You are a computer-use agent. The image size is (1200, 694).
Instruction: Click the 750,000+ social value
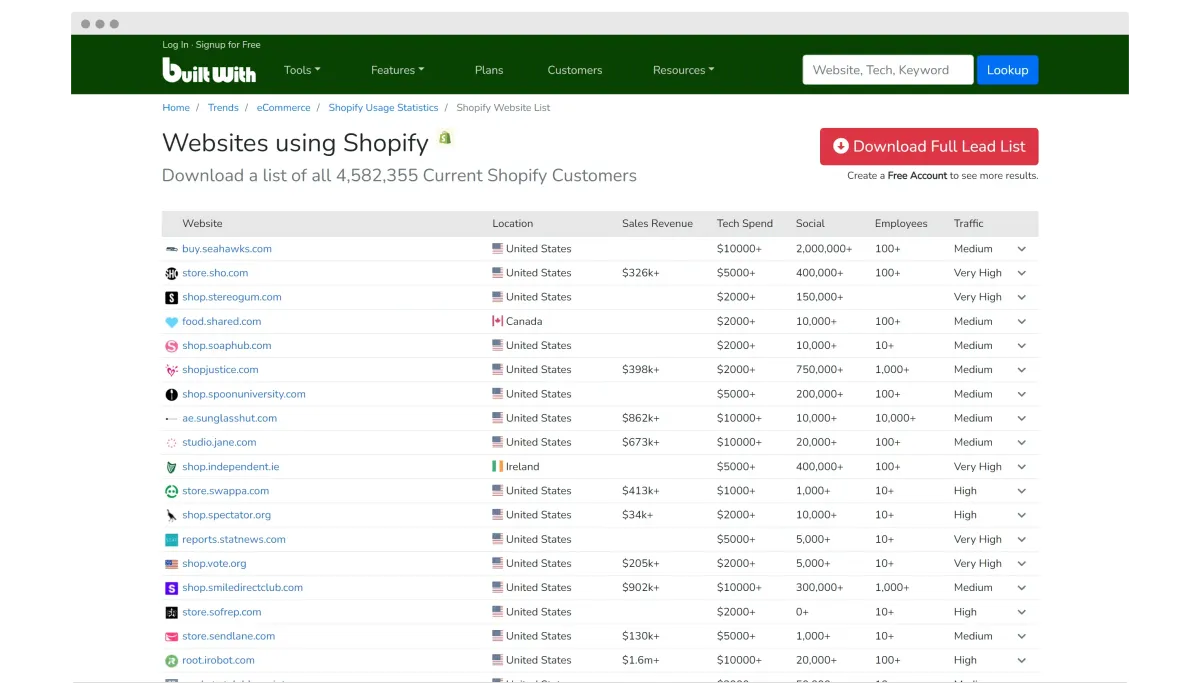[819, 370]
